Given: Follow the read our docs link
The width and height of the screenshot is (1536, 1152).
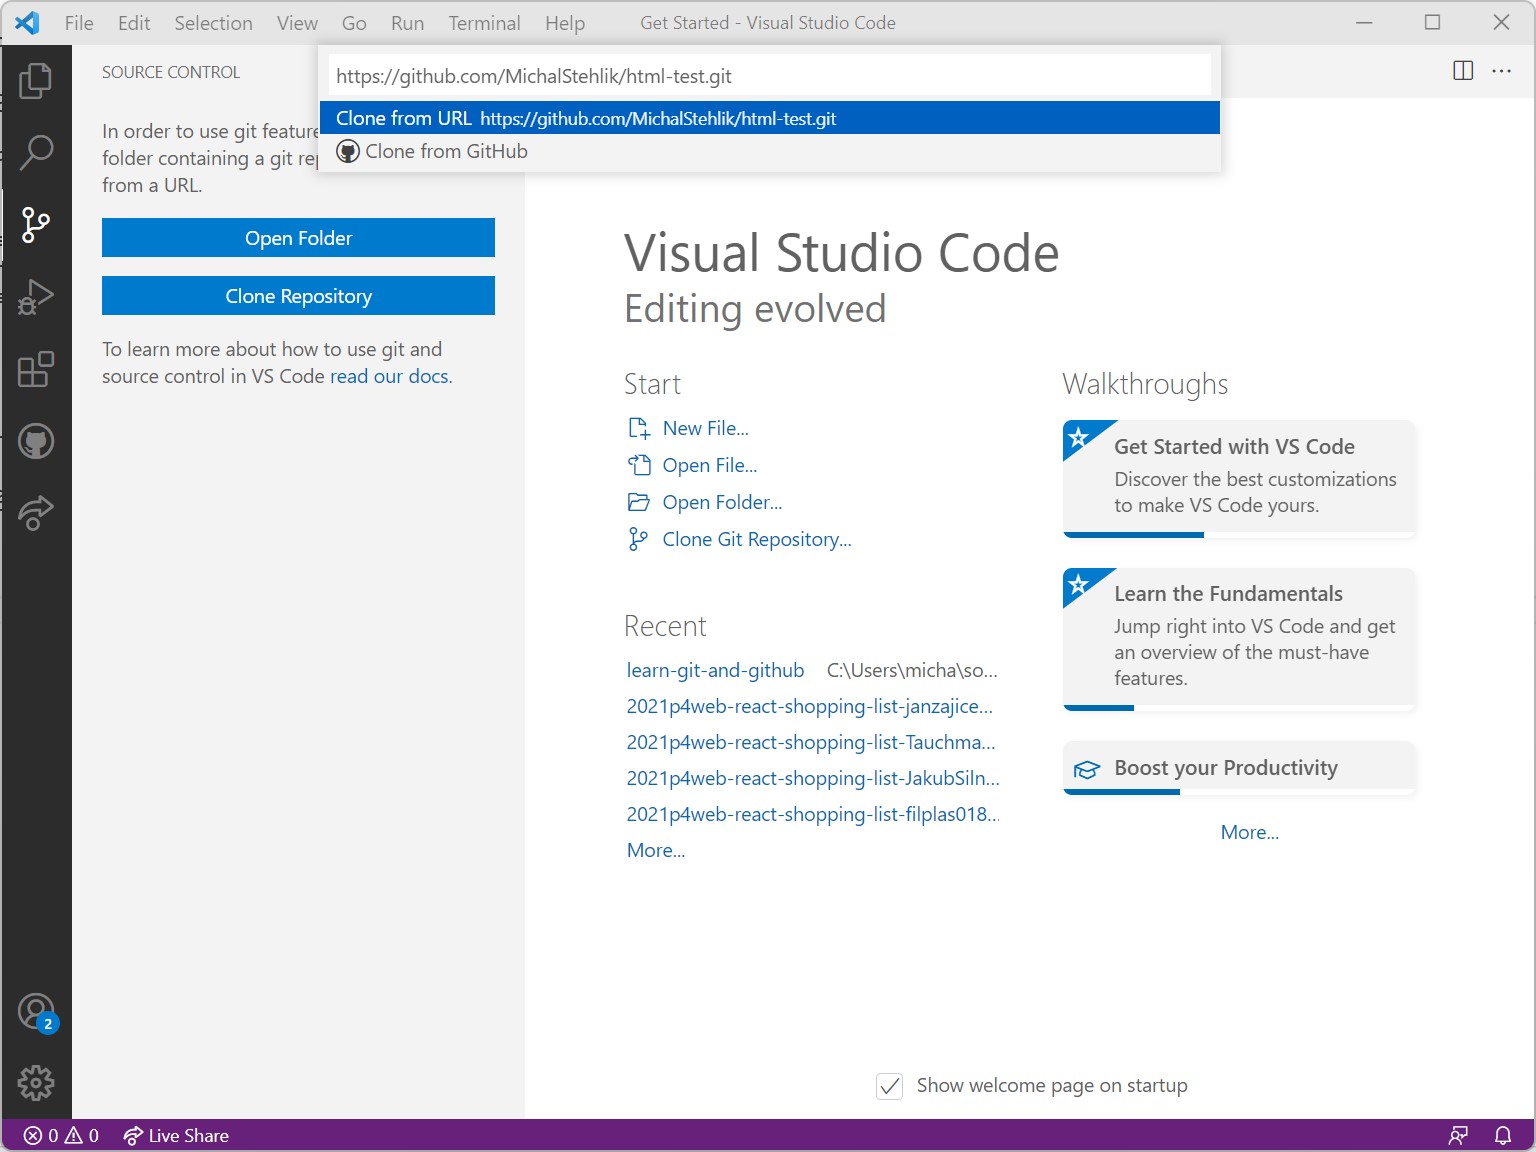Looking at the screenshot, I should (x=389, y=377).
